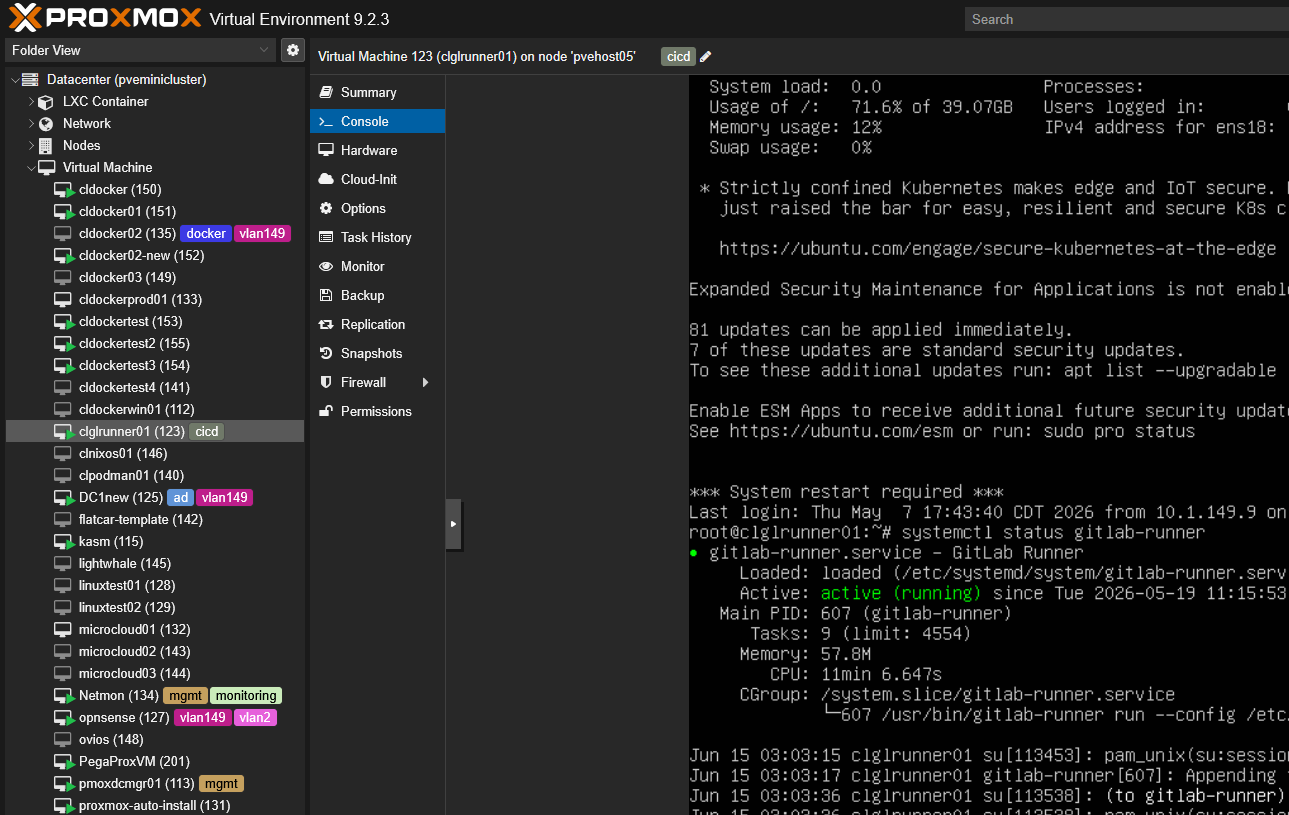This screenshot has height=815, width=1289.
Task: Click the monitoring tag on Netmon
Action: point(246,695)
